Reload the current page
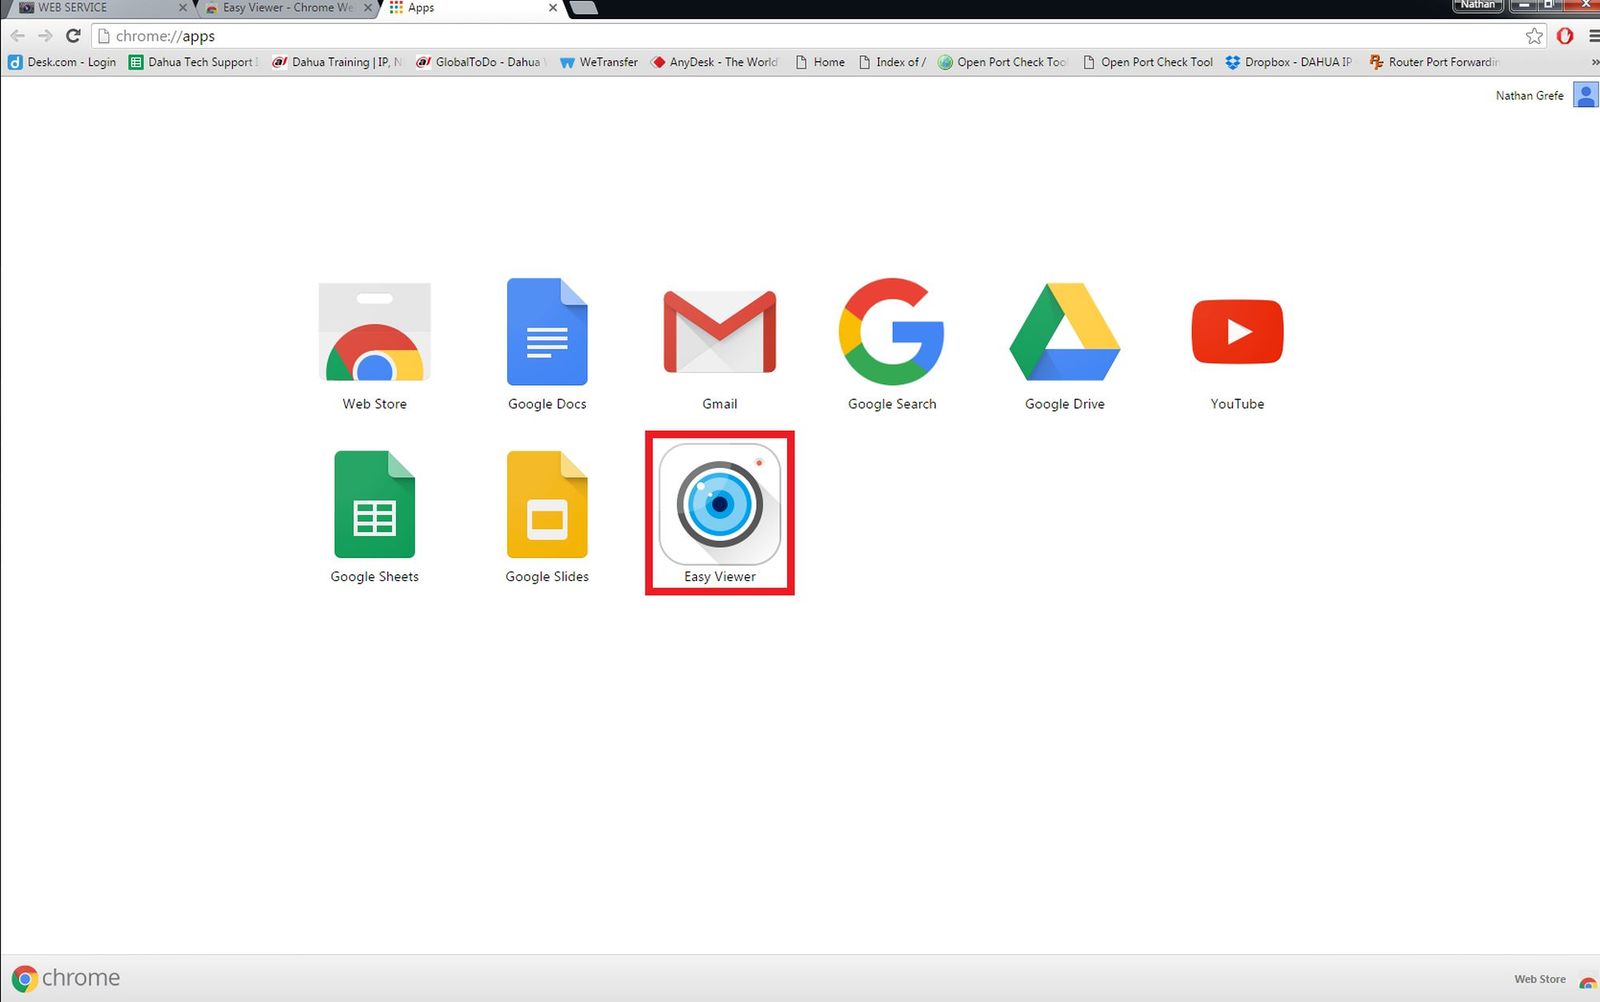The height and width of the screenshot is (1002, 1600). [73, 36]
